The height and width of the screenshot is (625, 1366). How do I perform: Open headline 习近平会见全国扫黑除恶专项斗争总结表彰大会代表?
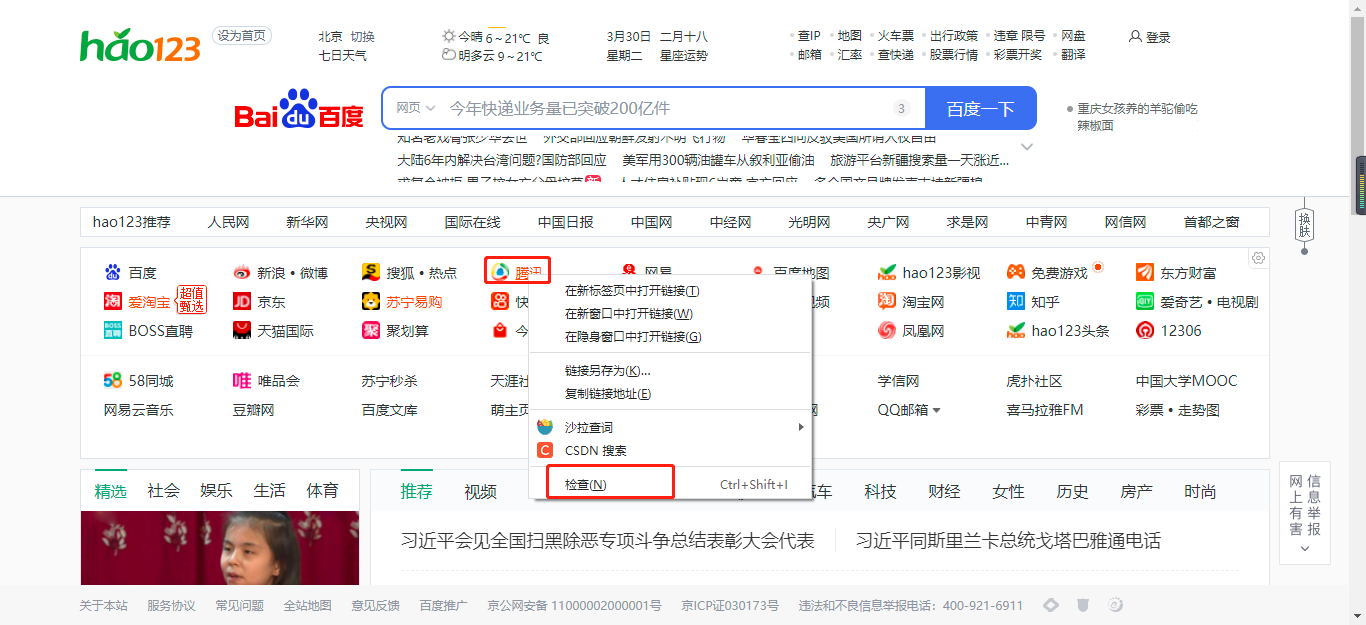click(608, 541)
